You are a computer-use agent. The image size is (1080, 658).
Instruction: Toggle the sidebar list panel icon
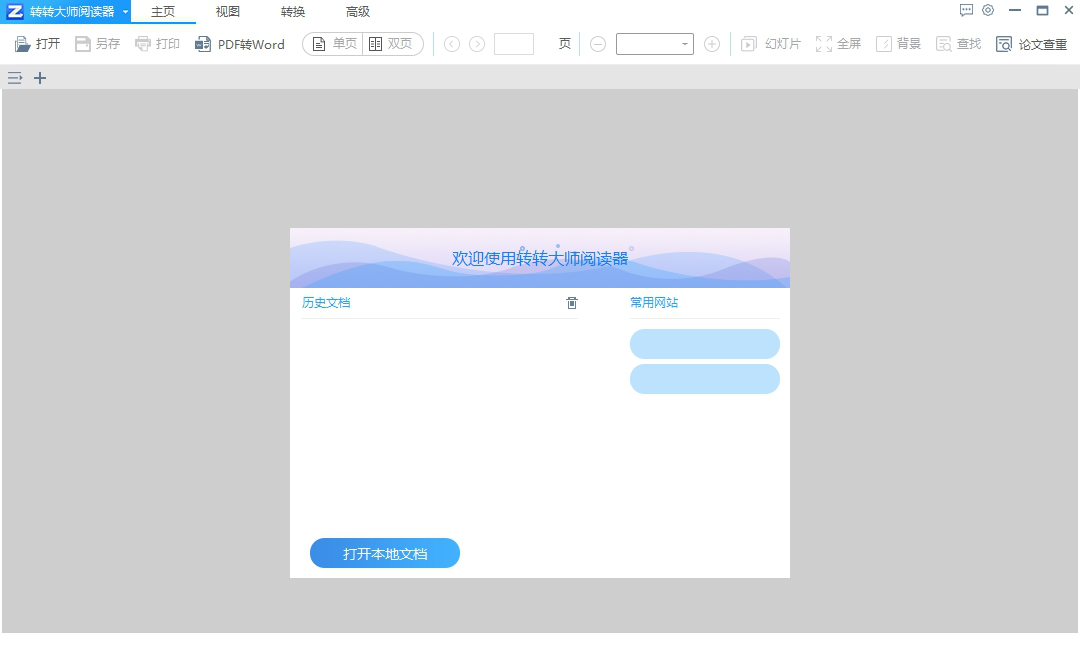pyautogui.click(x=14, y=78)
